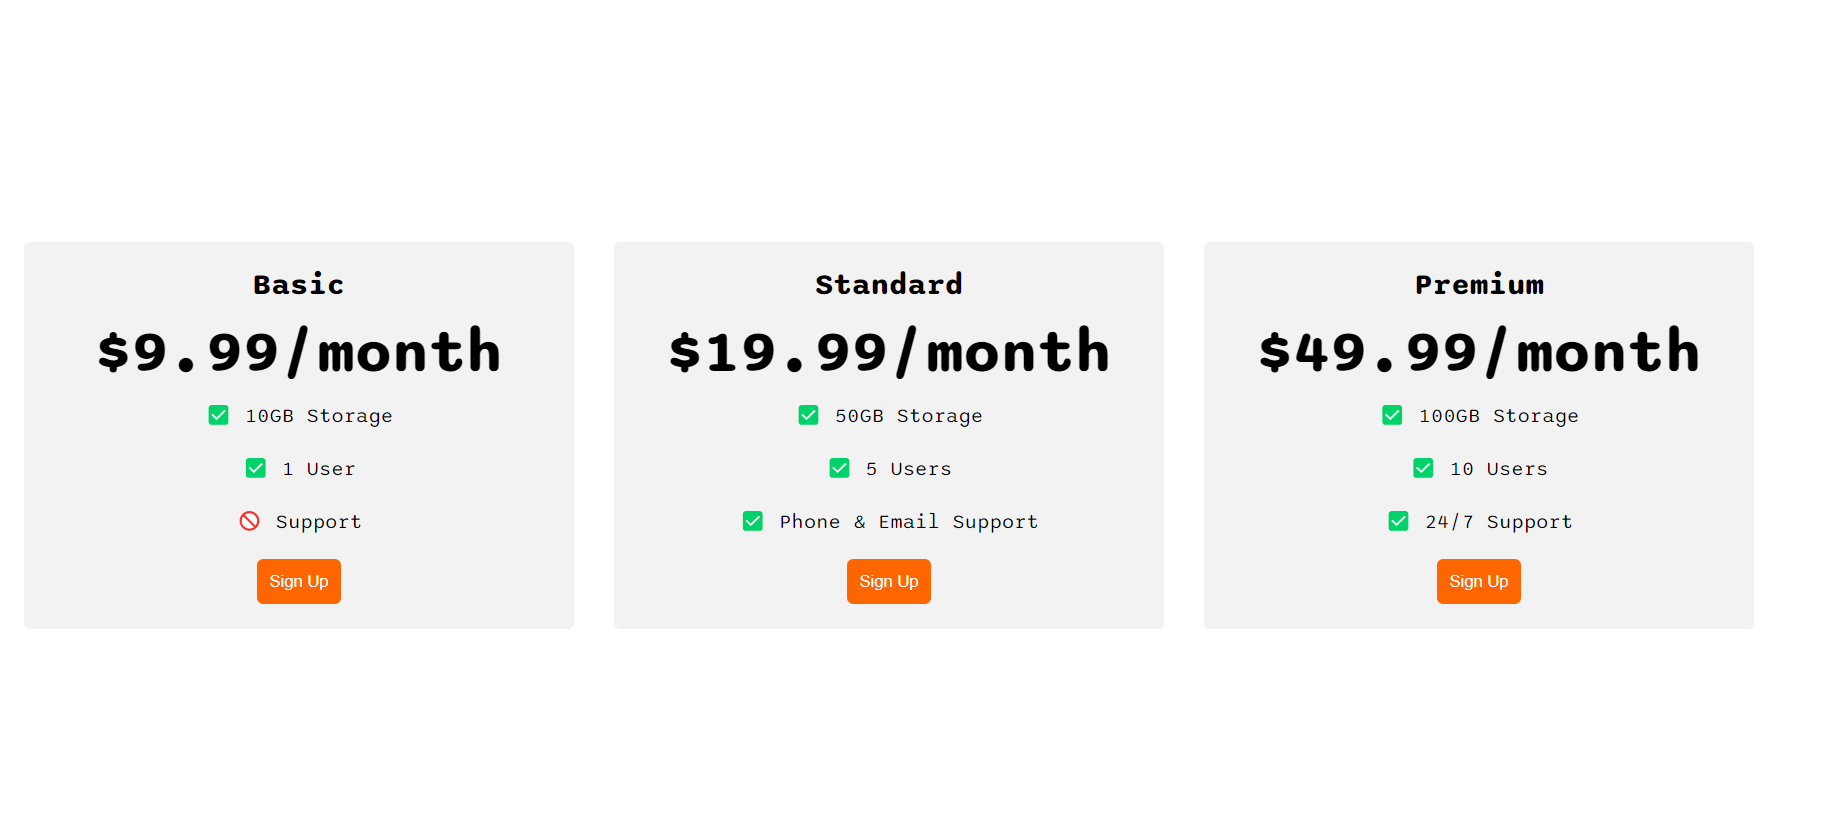
Task: Click the $19.99/month price text
Action: click(889, 352)
